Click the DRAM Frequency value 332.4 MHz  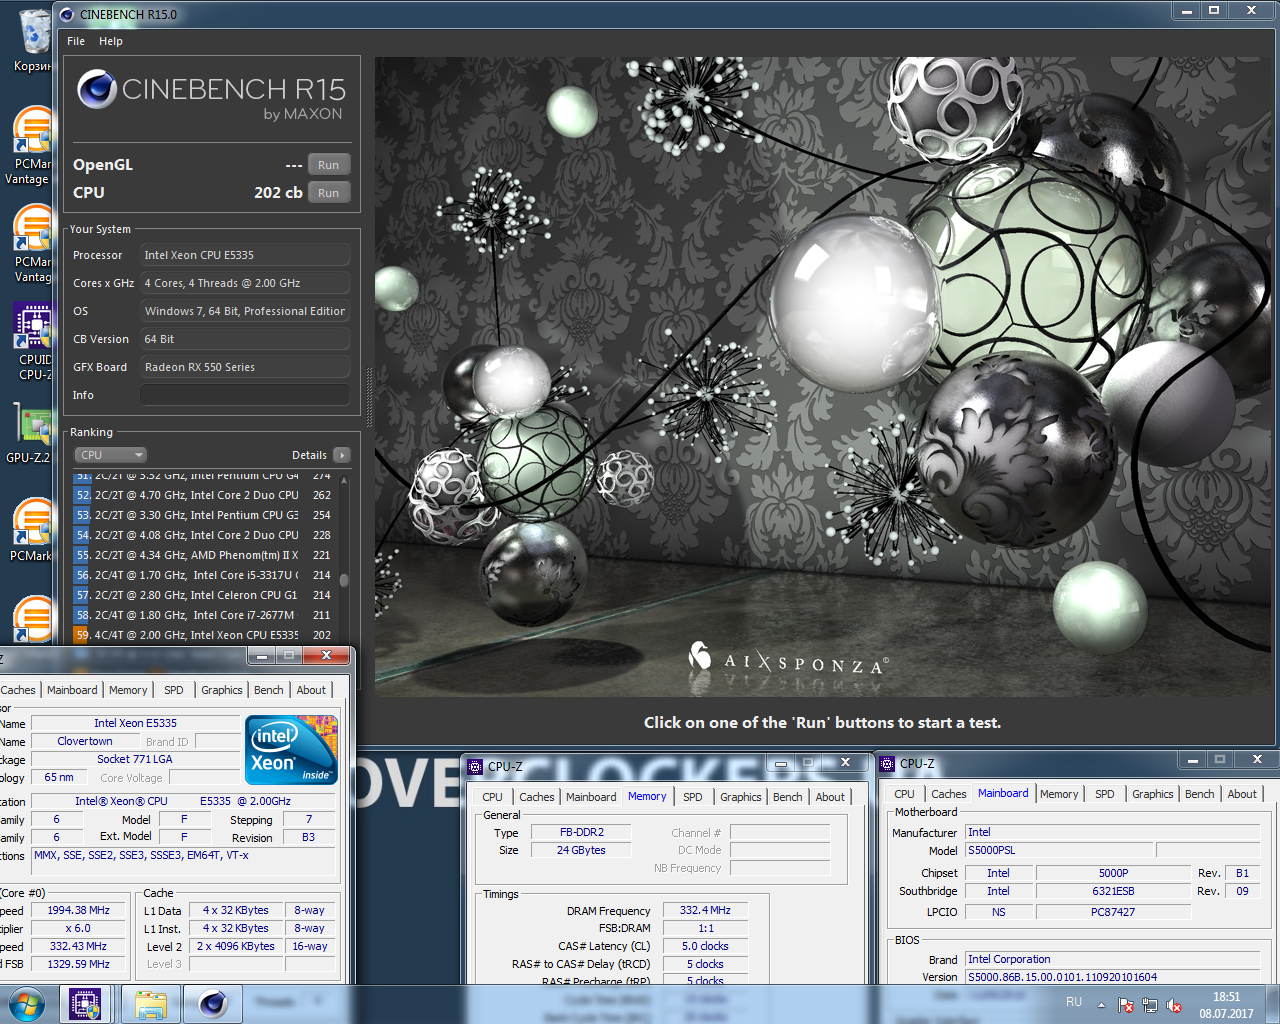click(706, 910)
